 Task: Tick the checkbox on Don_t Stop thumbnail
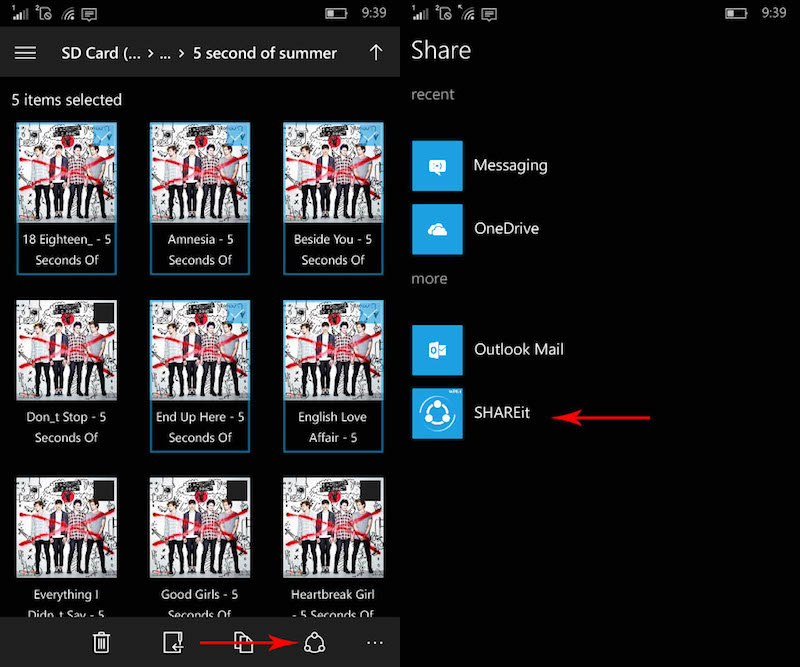(x=103, y=314)
